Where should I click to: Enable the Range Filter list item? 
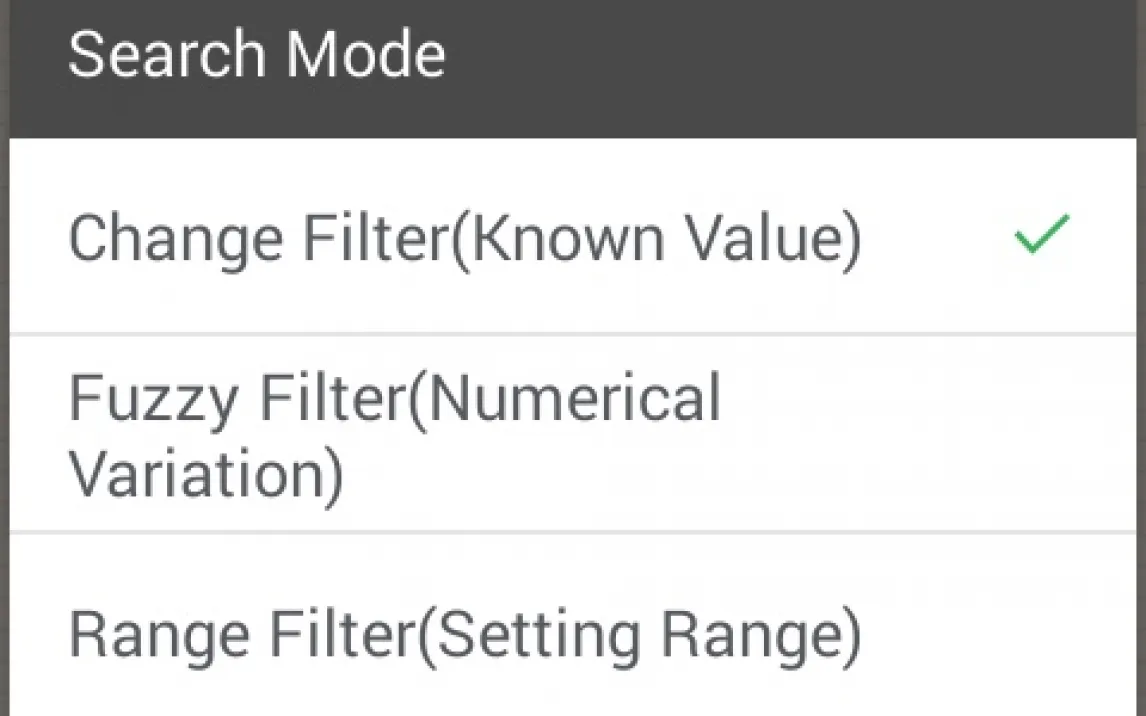click(x=464, y=636)
